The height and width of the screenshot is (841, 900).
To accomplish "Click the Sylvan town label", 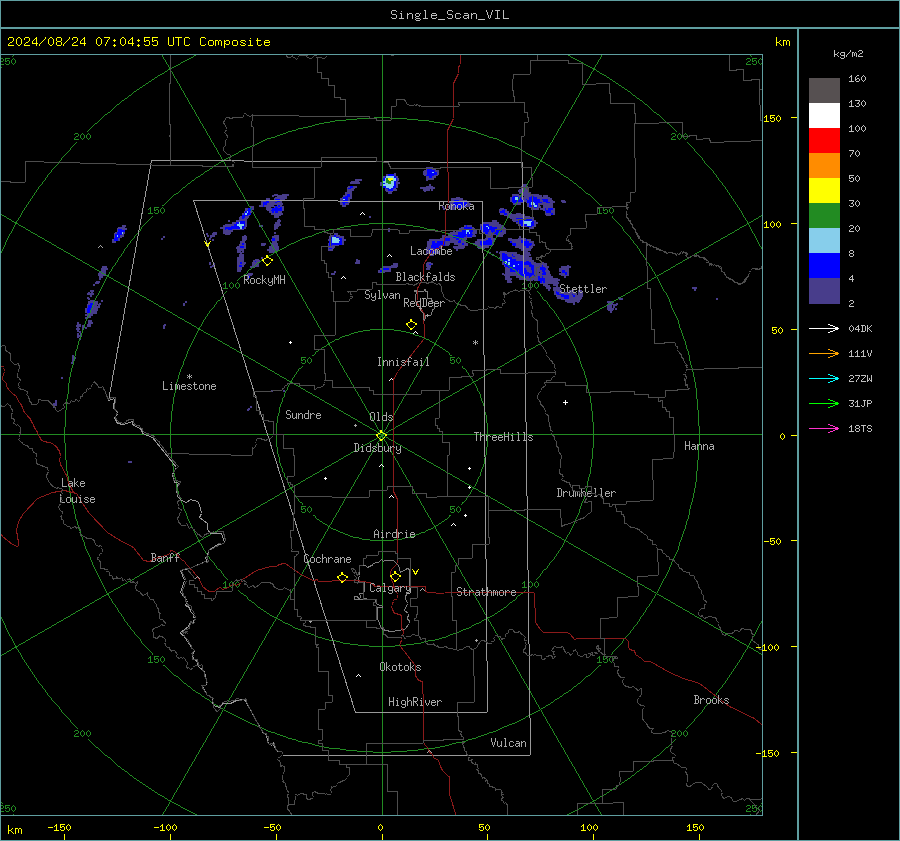I will click(382, 295).
